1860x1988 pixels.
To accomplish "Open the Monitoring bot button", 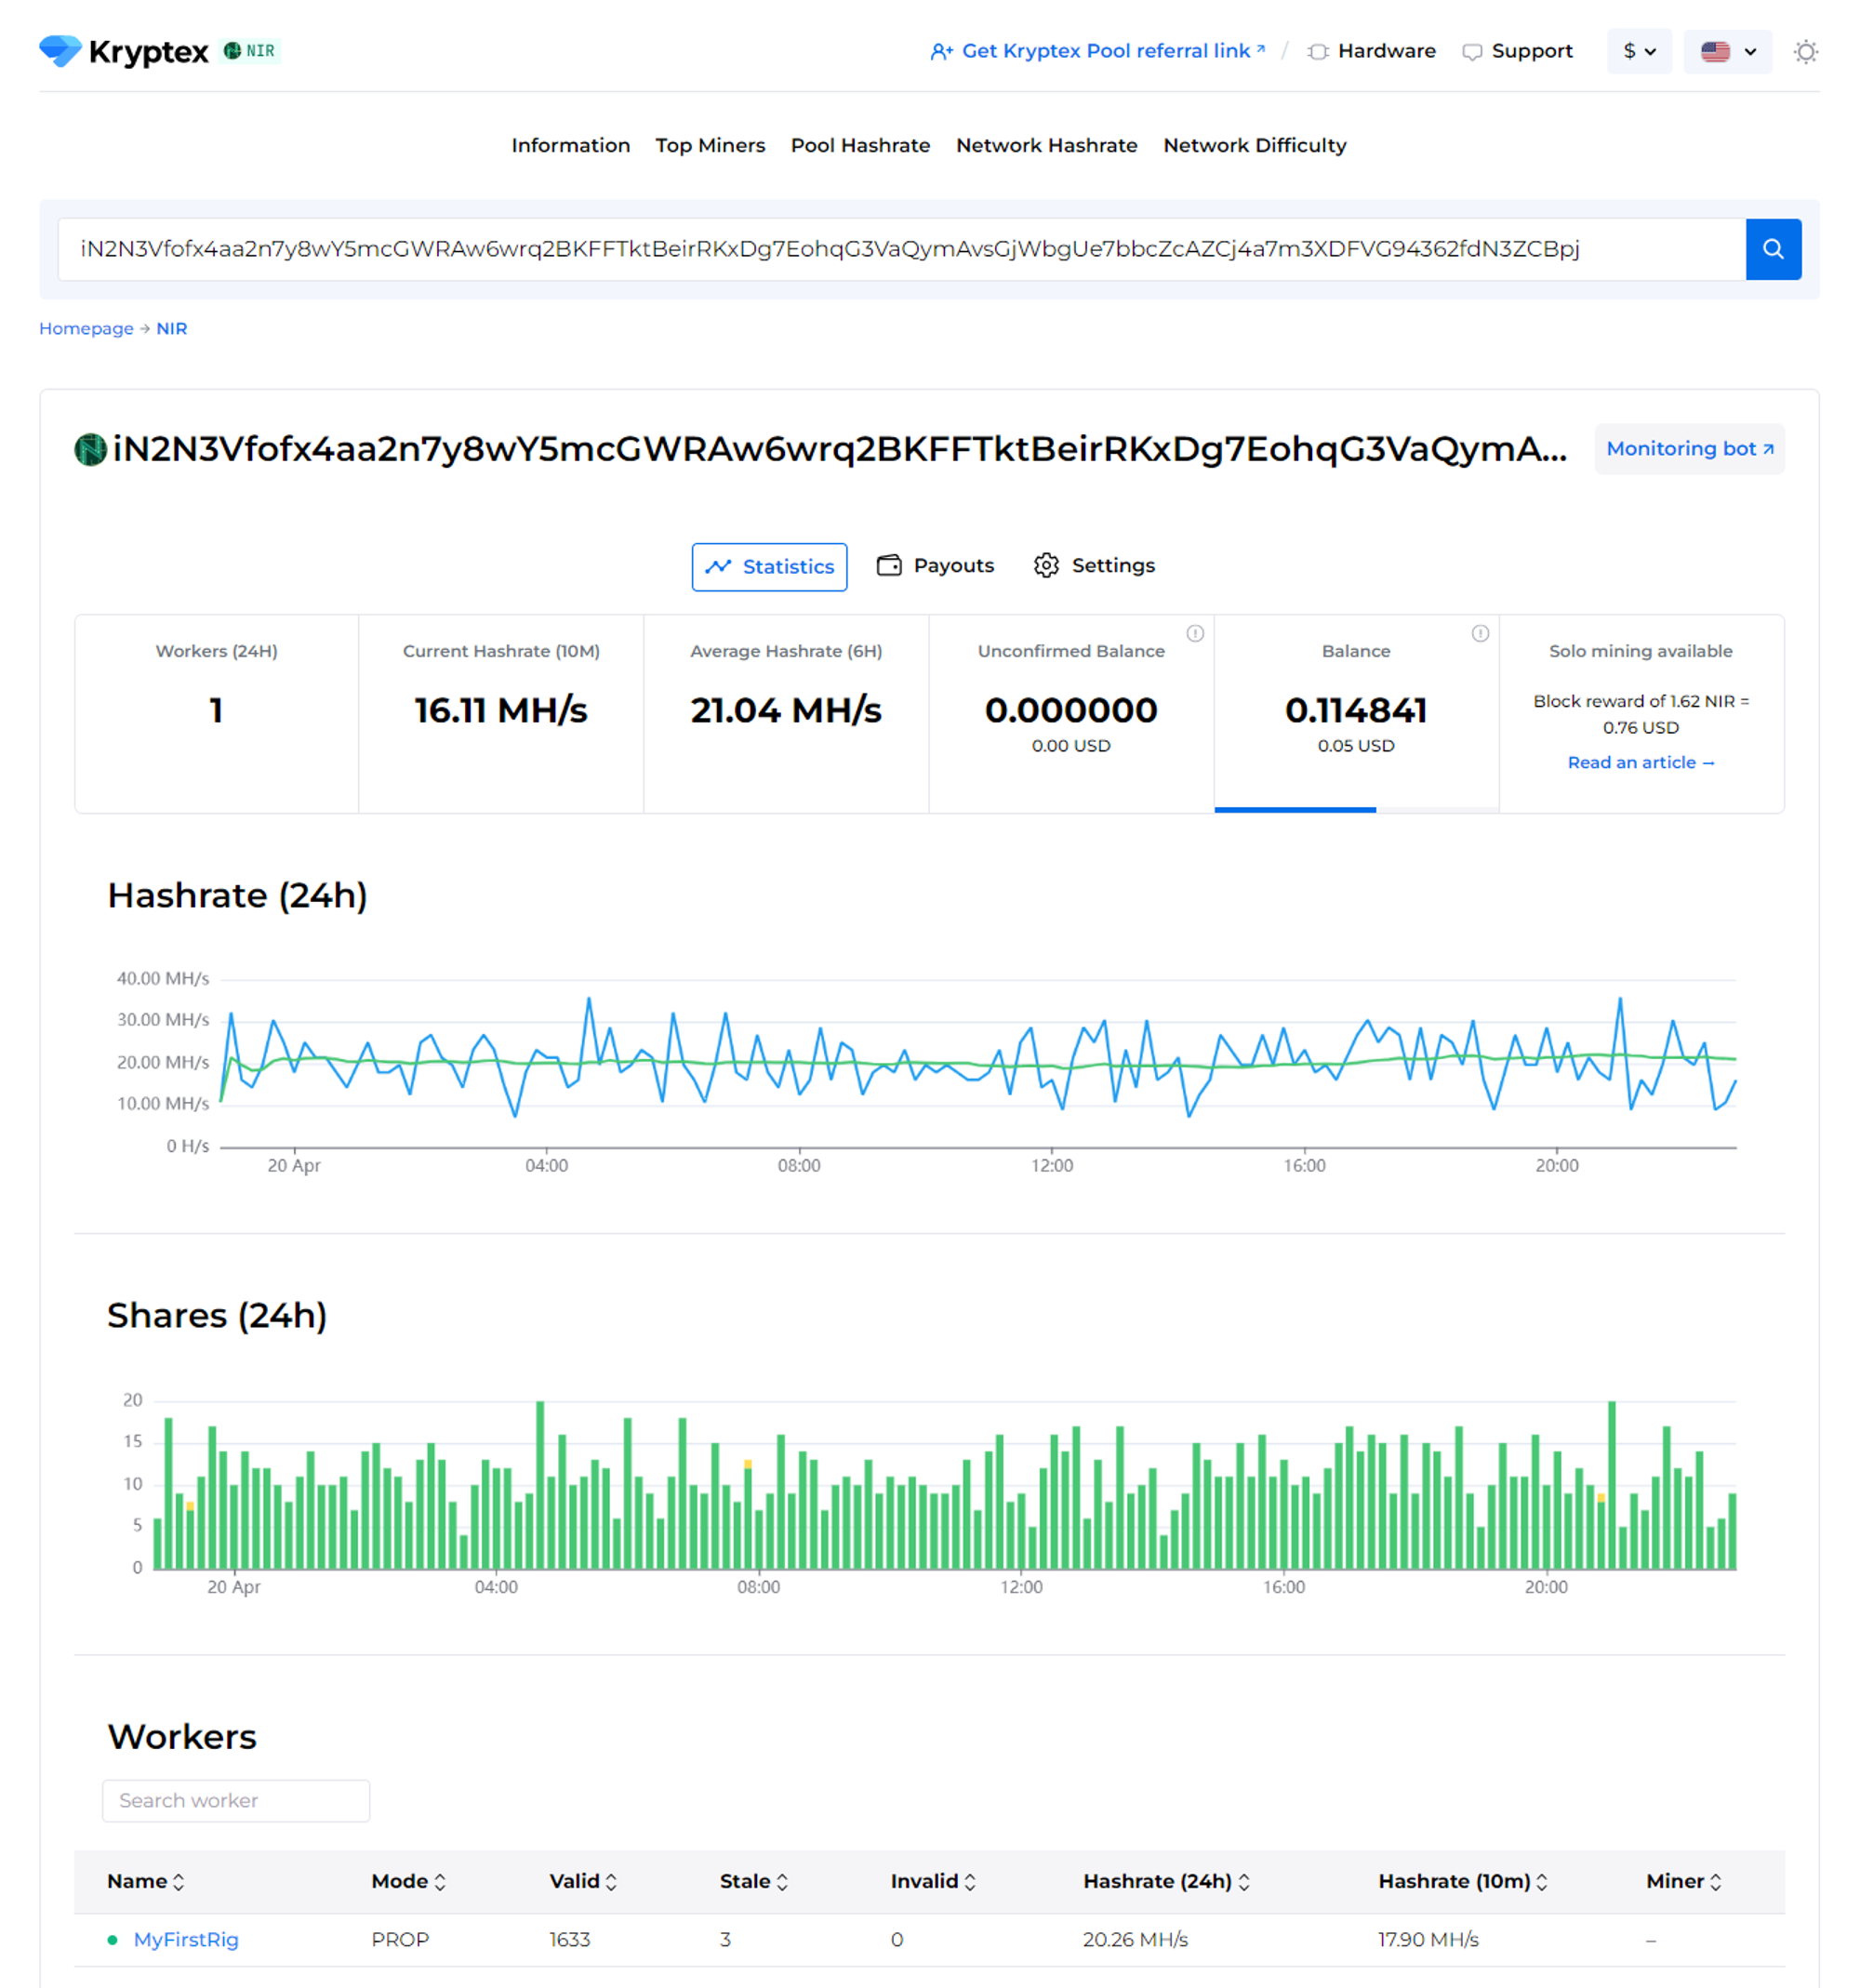I will tap(1689, 449).
